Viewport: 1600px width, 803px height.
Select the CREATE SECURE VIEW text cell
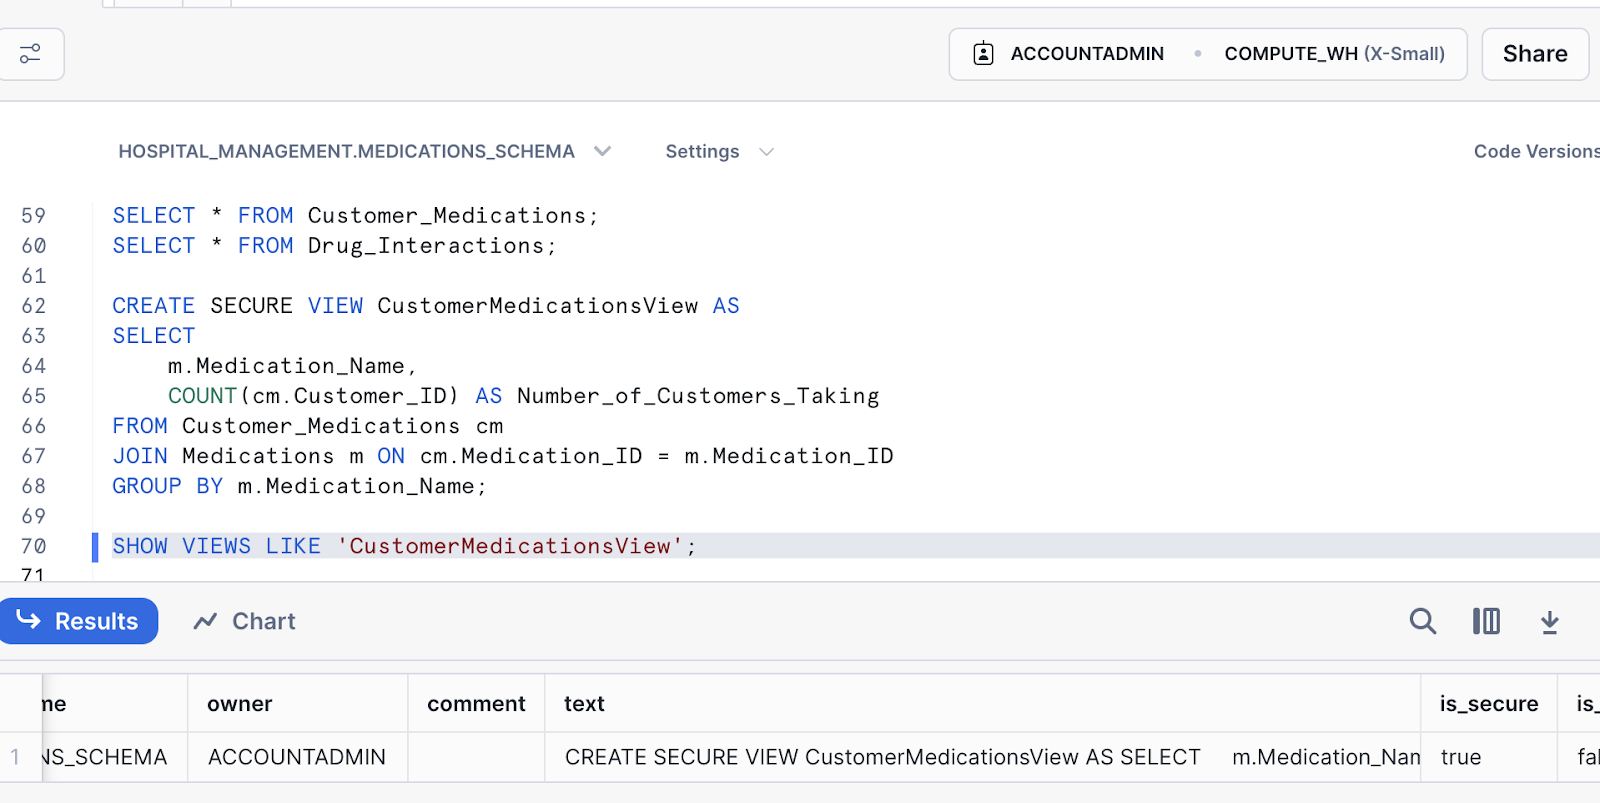click(982, 757)
